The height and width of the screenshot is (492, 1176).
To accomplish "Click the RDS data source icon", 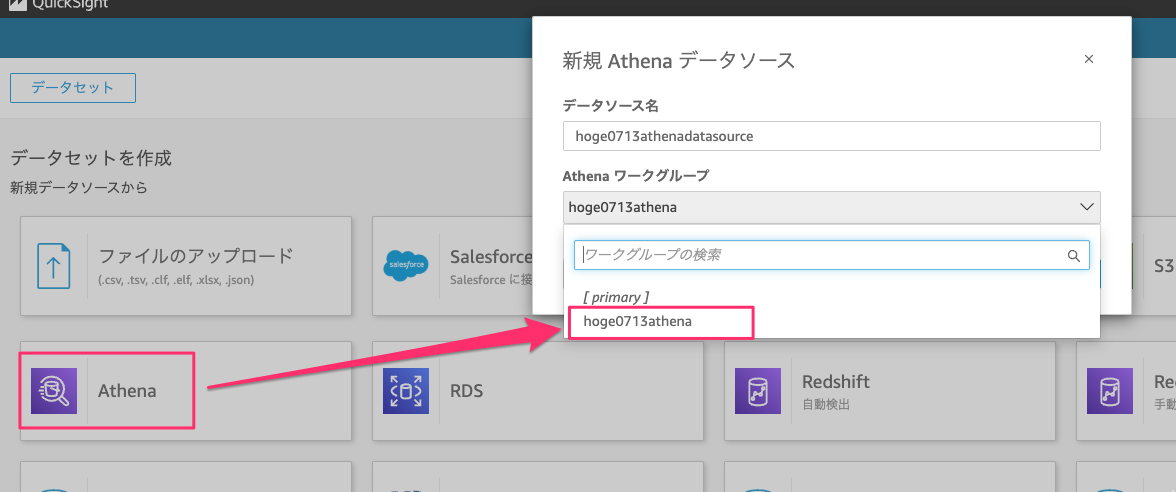I will coord(406,391).
